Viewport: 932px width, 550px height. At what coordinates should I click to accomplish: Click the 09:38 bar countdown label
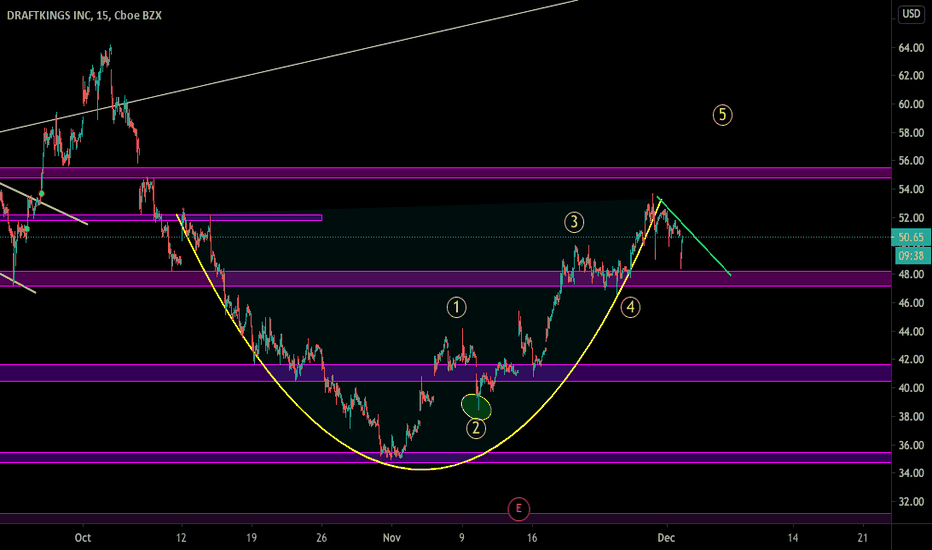[x=911, y=256]
